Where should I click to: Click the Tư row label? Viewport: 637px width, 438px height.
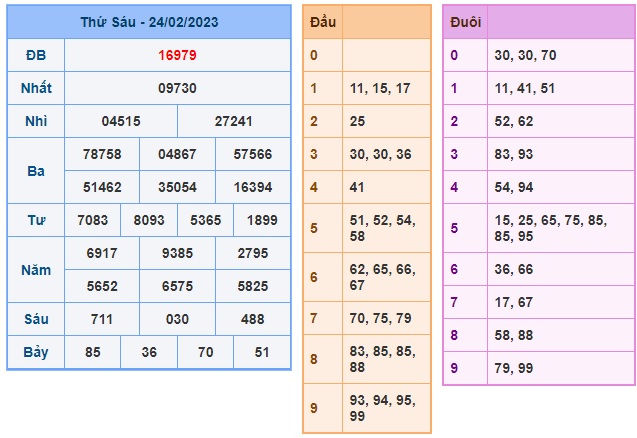click(x=36, y=220)
